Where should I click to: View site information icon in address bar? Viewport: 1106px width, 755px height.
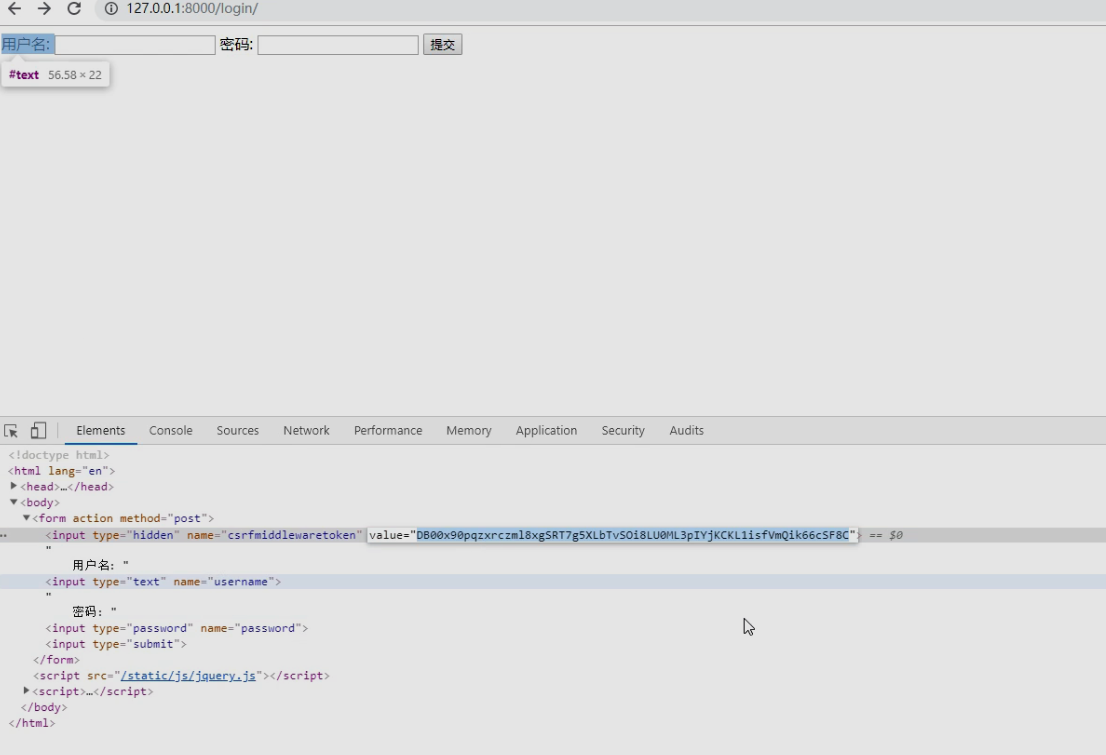tap(111, 8)
